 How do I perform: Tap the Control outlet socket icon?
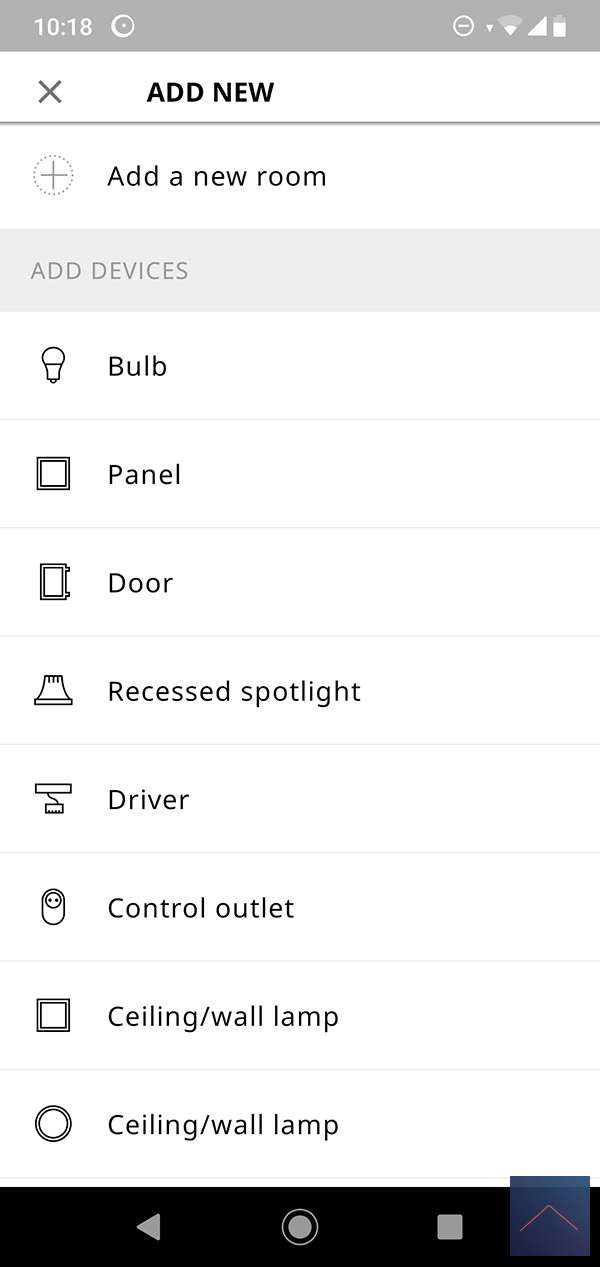(x=53, y=907)
